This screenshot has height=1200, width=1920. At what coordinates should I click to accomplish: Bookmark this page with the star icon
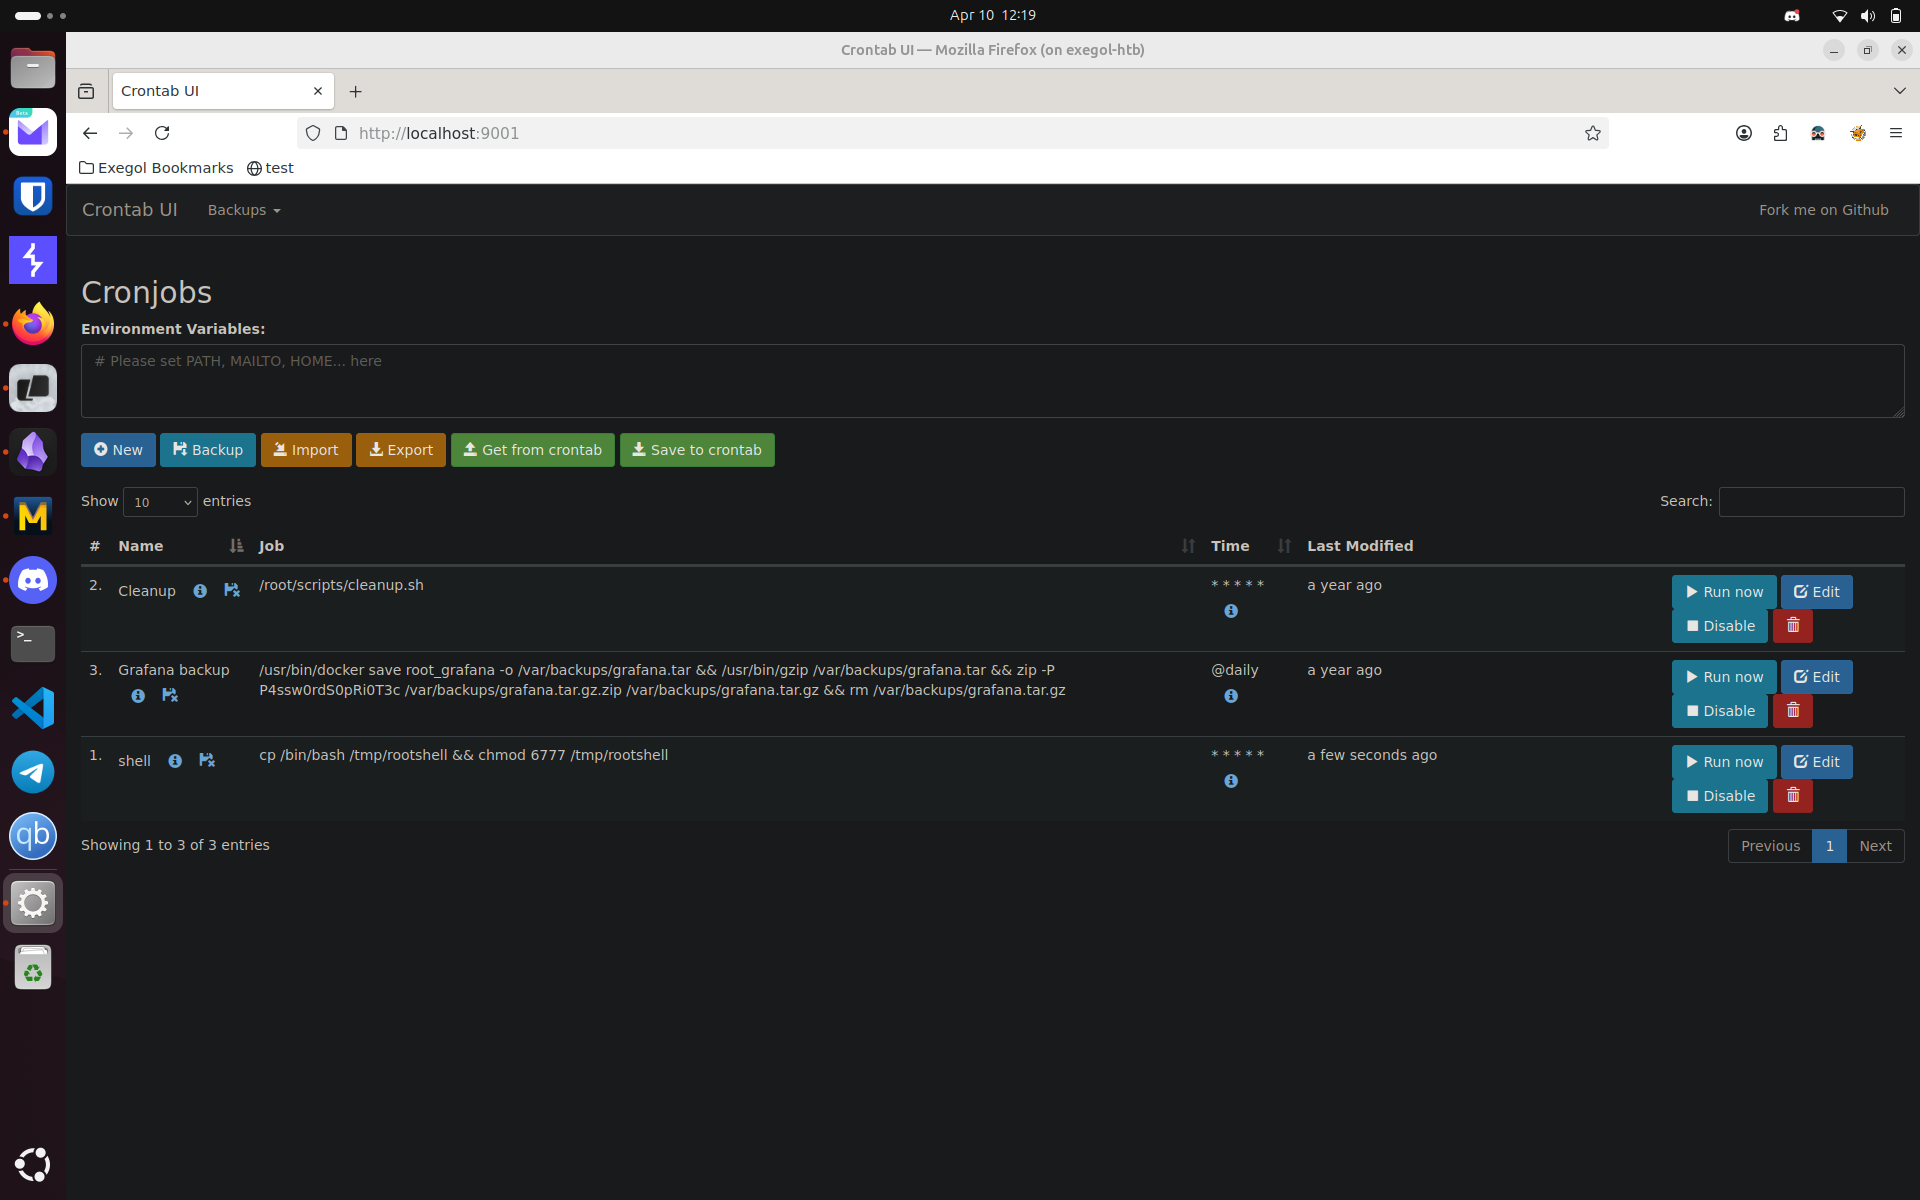(1592, 133)
